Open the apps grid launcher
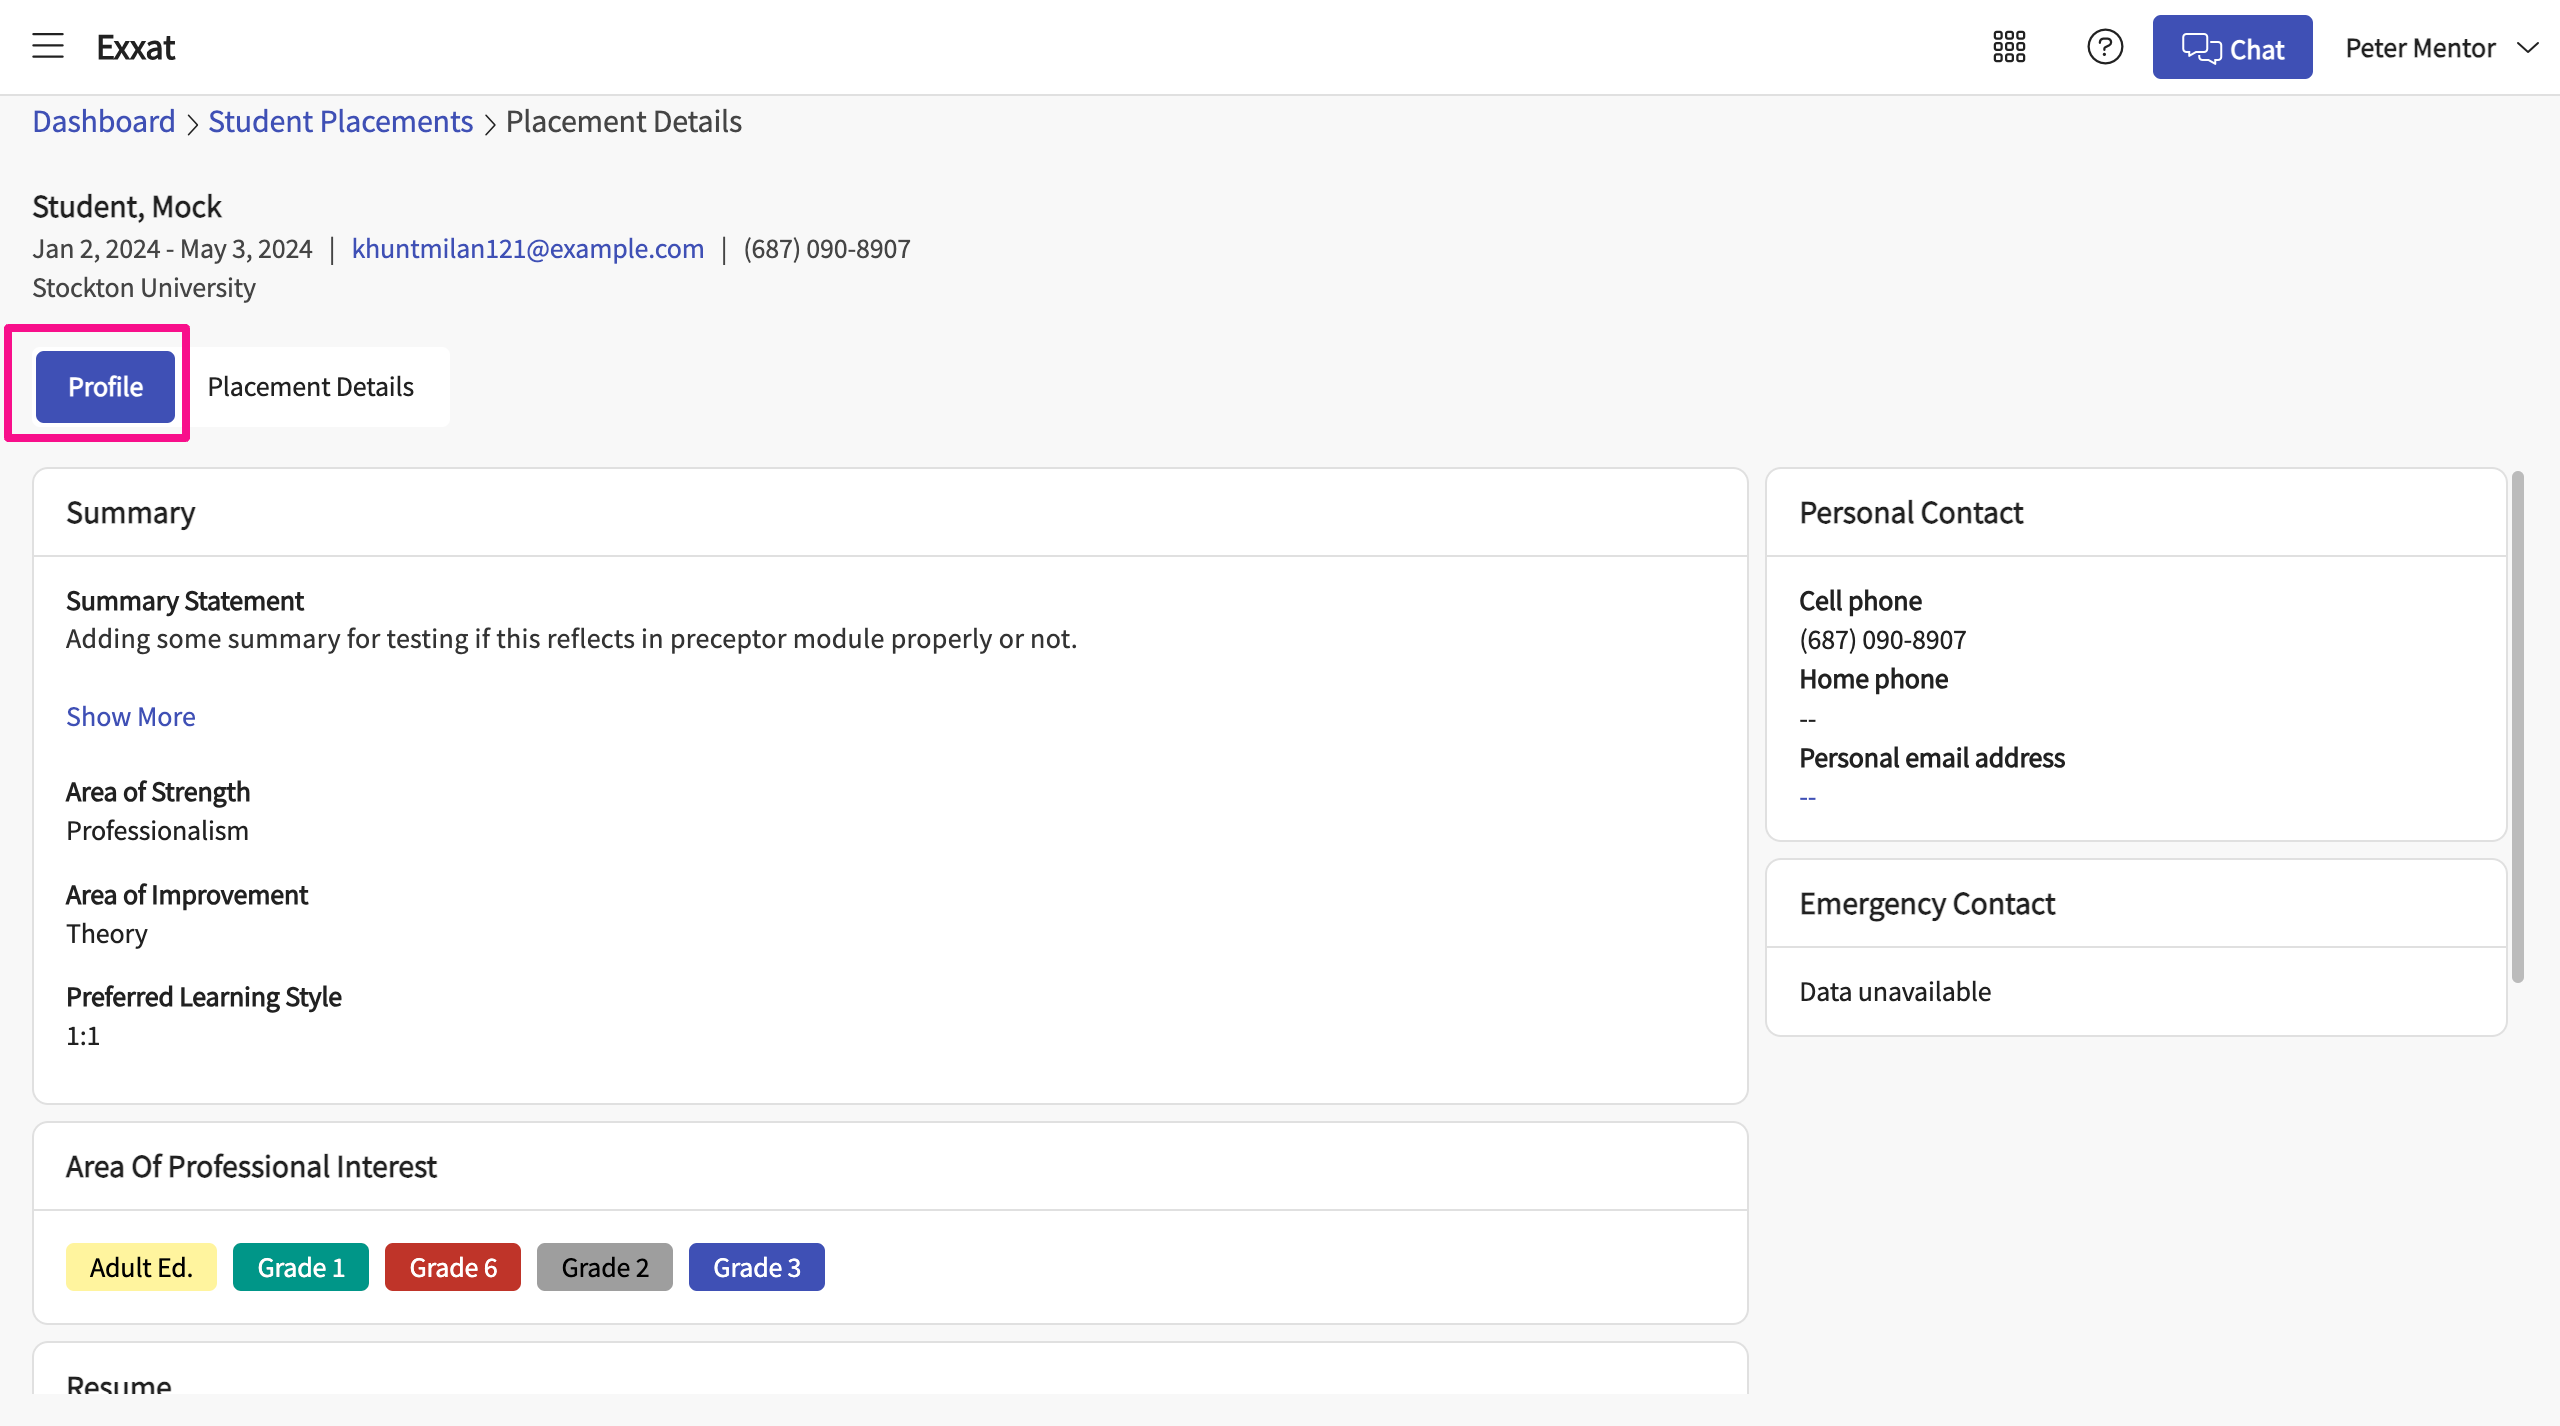 pyautogui.click(x=2009, y=47)
